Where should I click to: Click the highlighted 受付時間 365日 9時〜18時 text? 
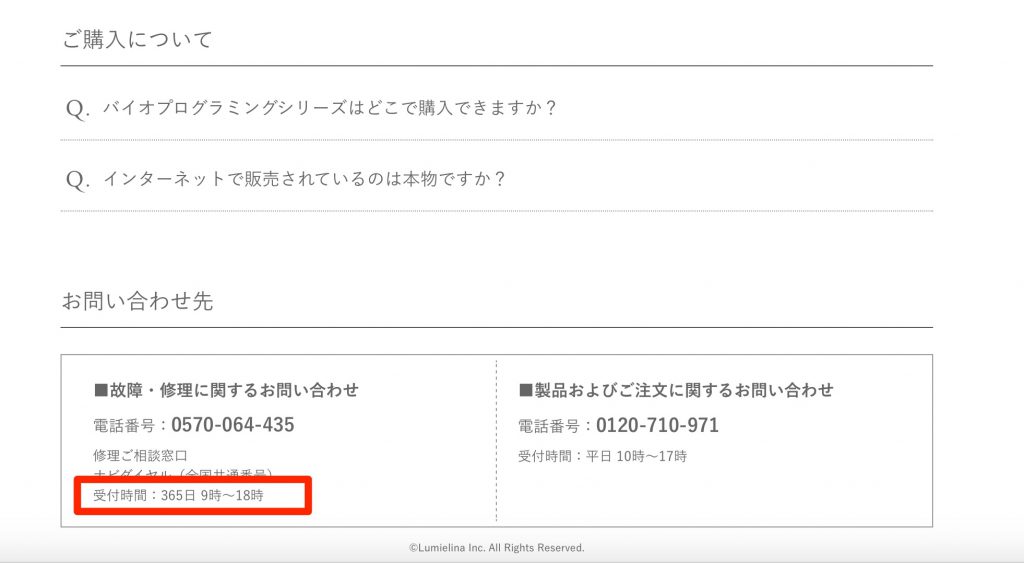click(x=179, y=495)
